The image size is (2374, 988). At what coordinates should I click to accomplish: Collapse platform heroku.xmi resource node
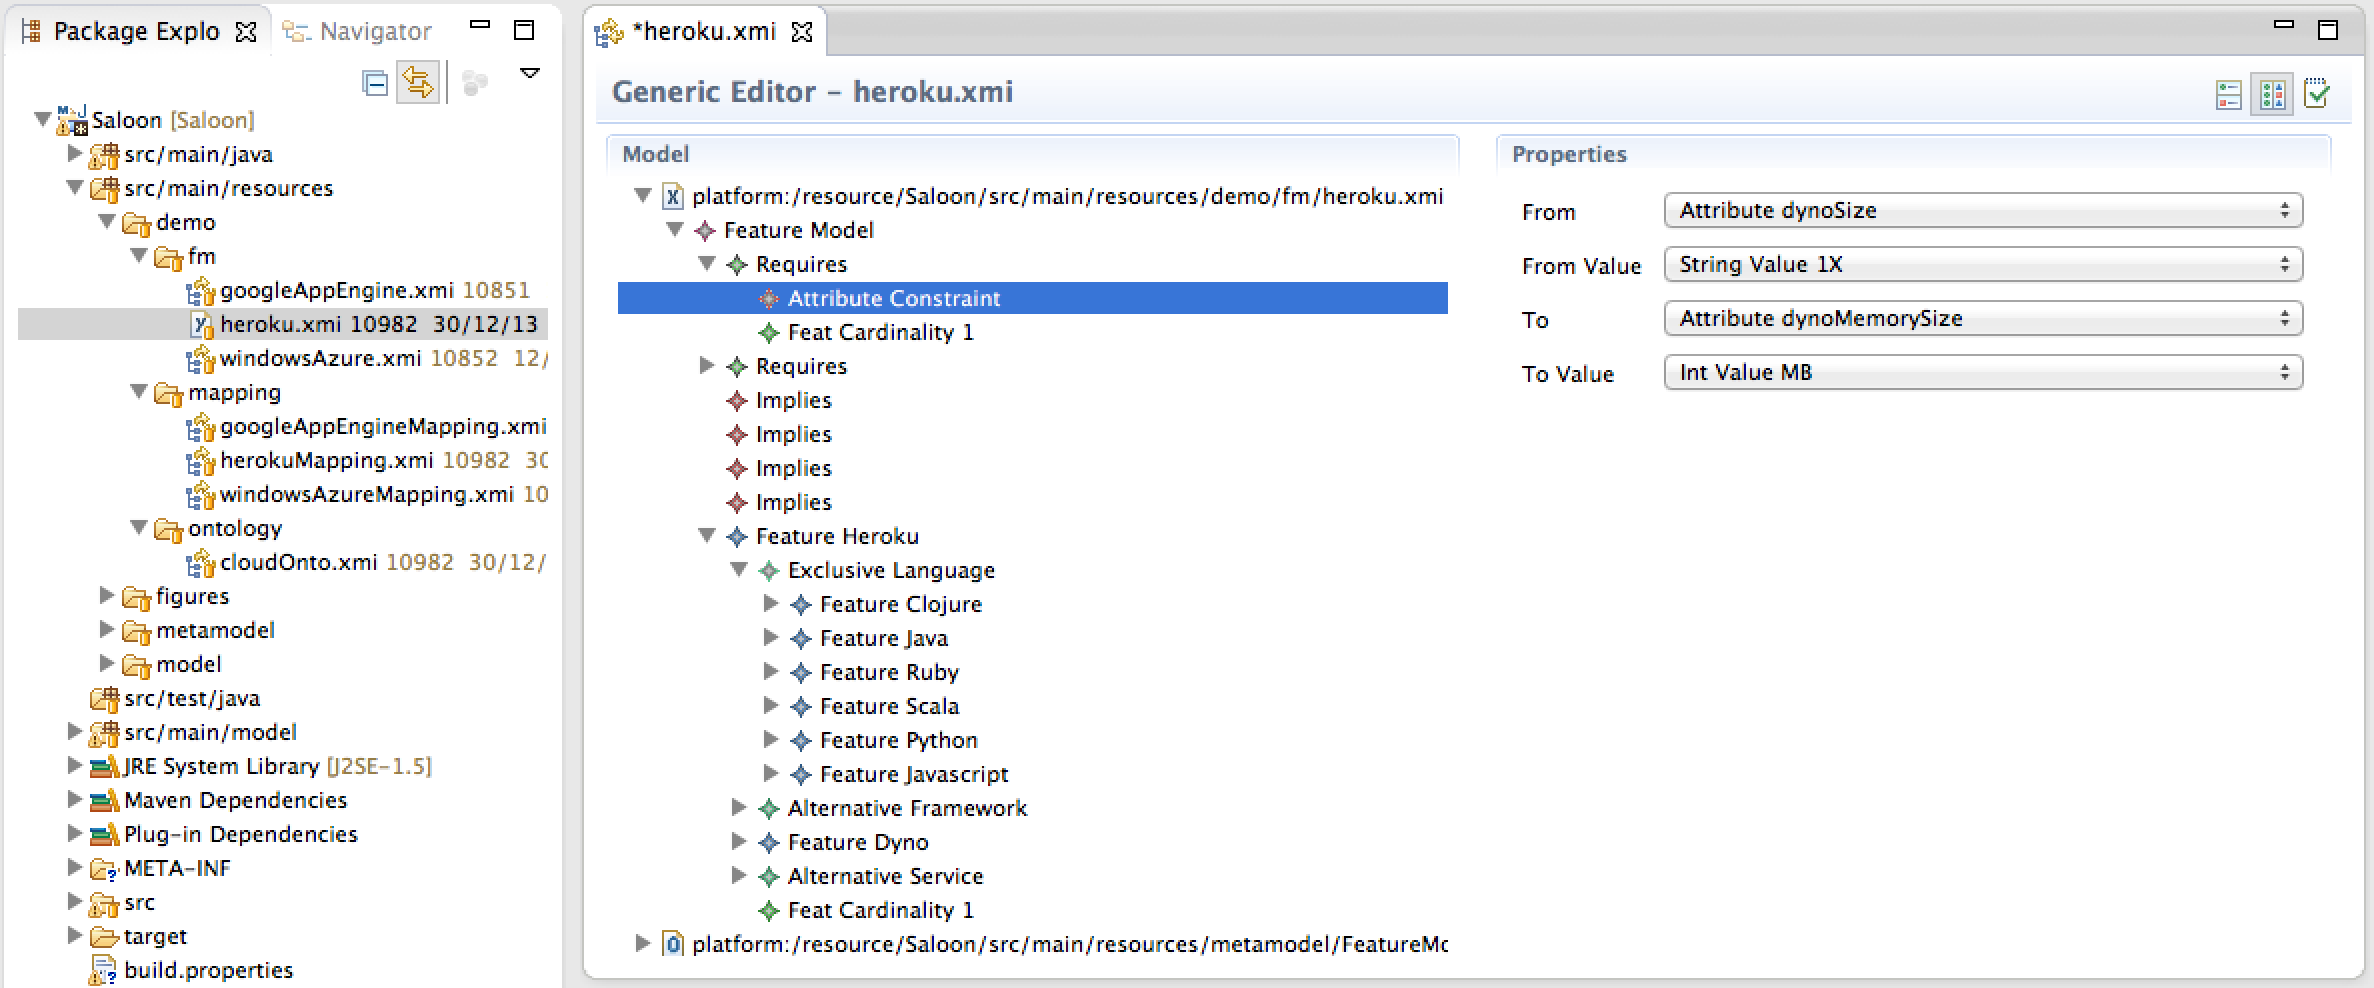coord(643,195)
